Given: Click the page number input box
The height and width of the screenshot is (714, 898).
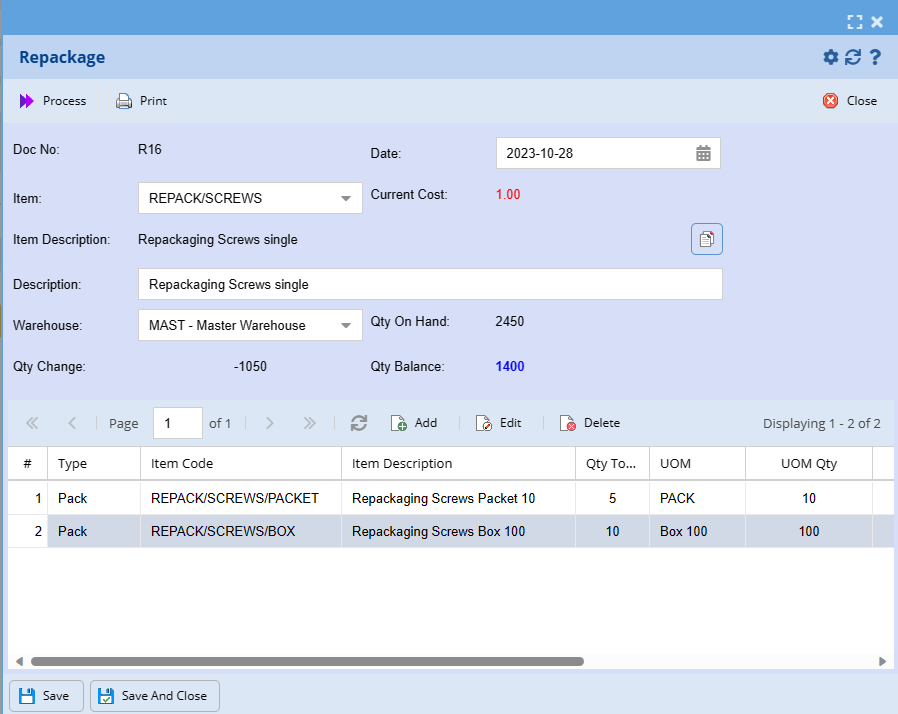Looking at the screenshot, I should tap(177, 423).
